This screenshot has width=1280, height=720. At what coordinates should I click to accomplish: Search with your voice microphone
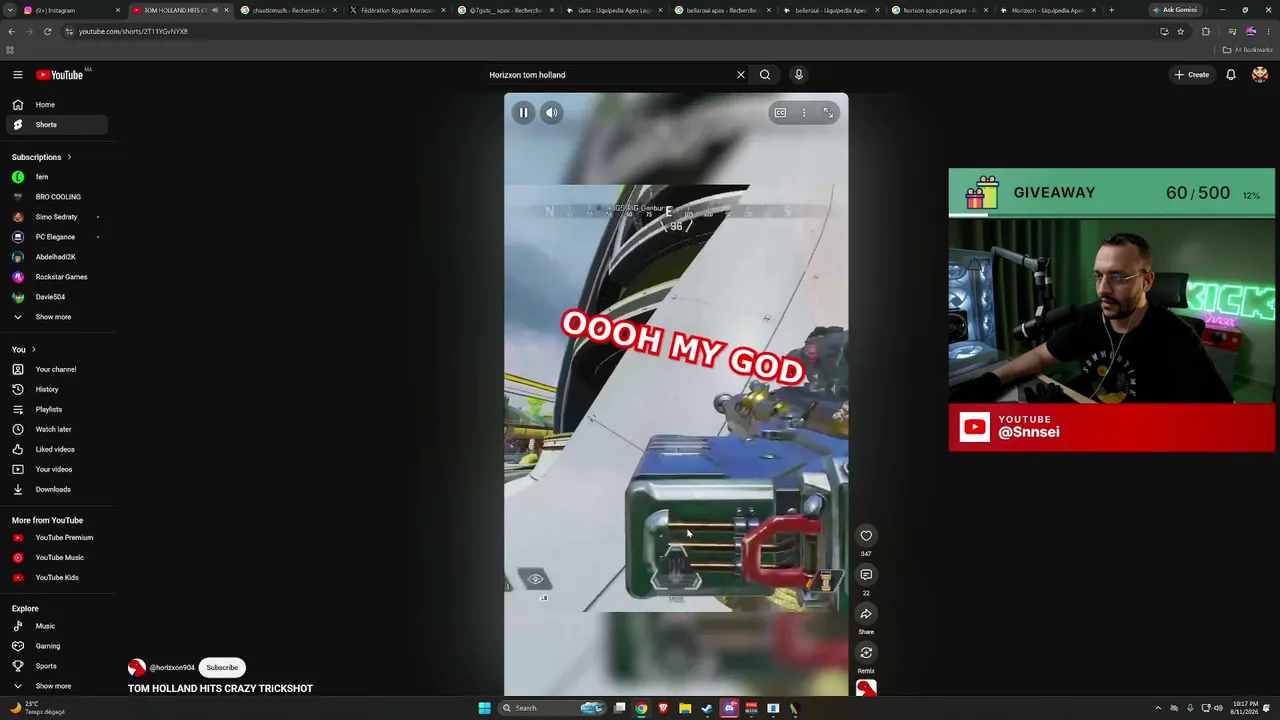coord(798,75)
